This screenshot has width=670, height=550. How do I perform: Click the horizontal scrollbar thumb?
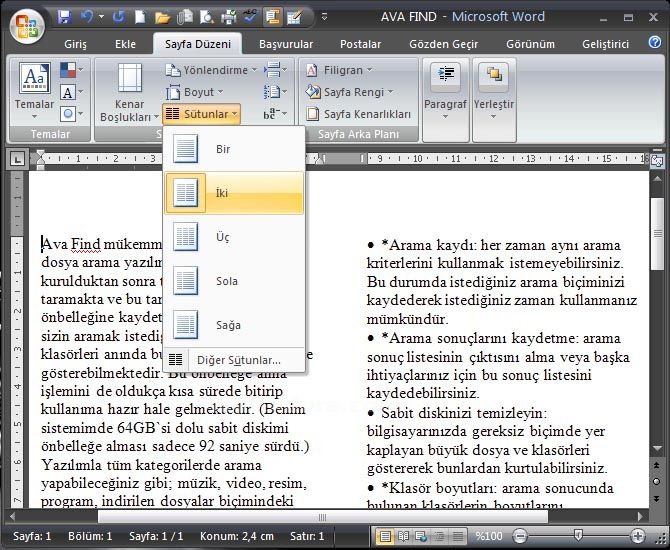pyautogui.click(x=323, y=517)
